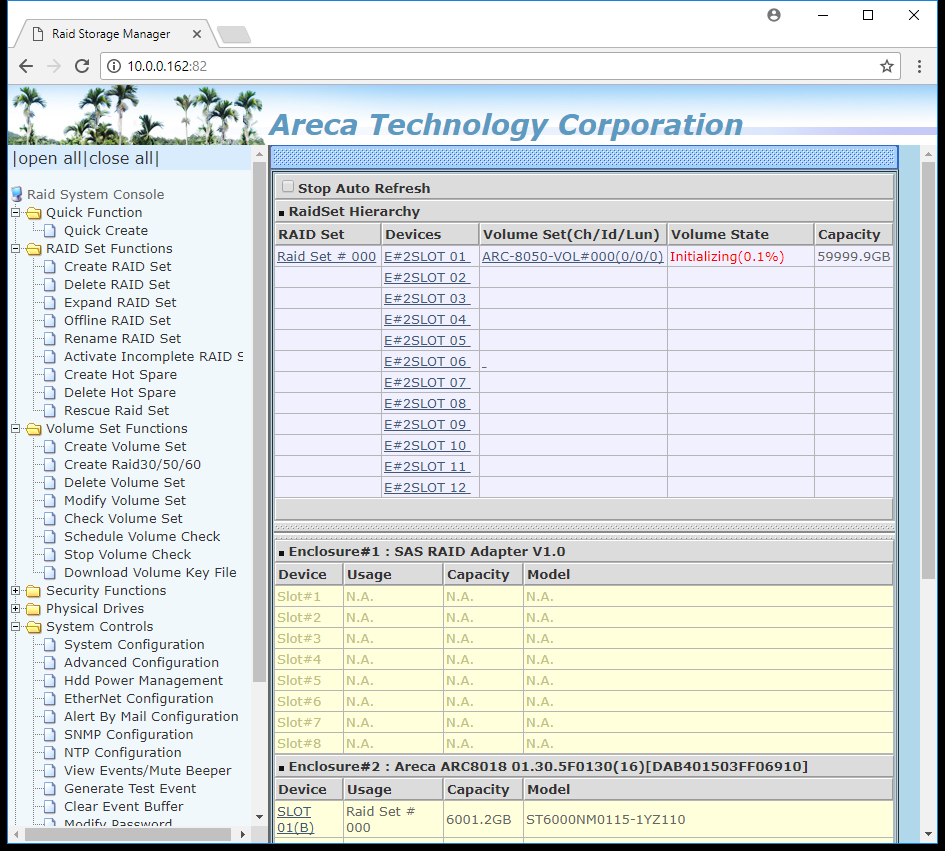This screenshot has height=851, width=945.
Task: Click the page reload icon
Action: tap(81, 66)
